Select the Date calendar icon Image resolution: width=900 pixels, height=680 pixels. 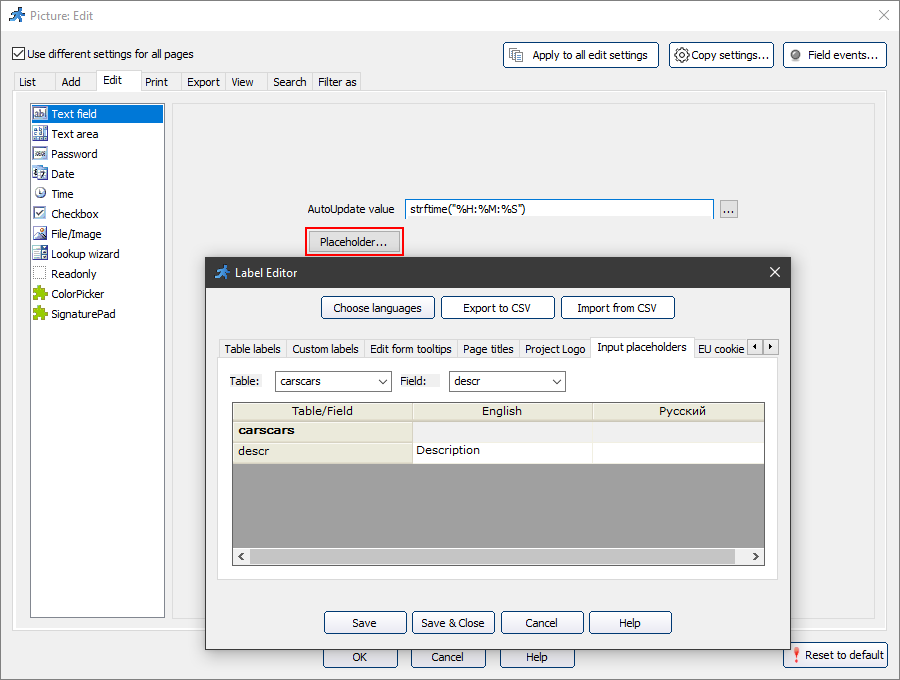(x=40, y=174)
